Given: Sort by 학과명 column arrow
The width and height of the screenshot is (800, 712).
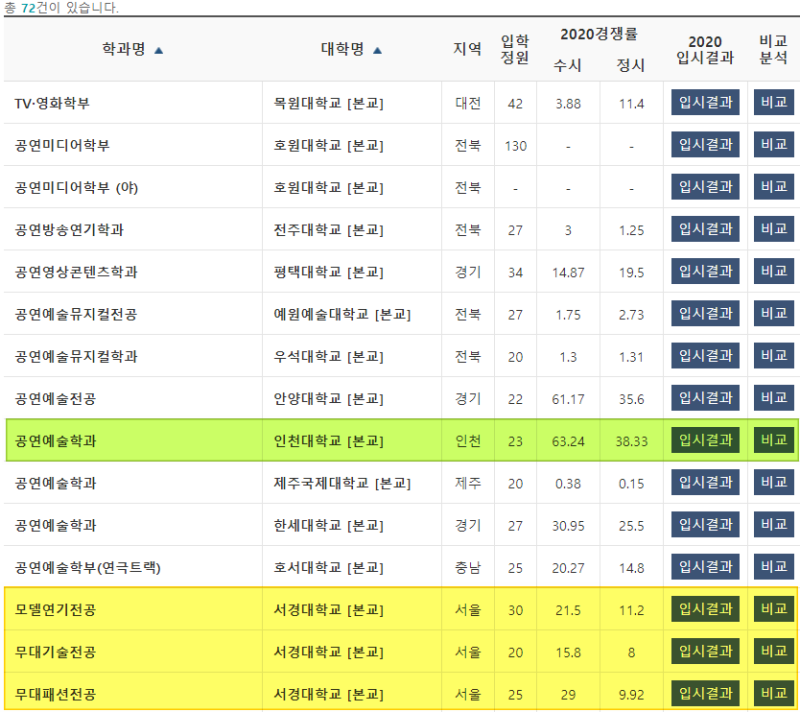Looking at the screenshot, I should click(159, 50).
